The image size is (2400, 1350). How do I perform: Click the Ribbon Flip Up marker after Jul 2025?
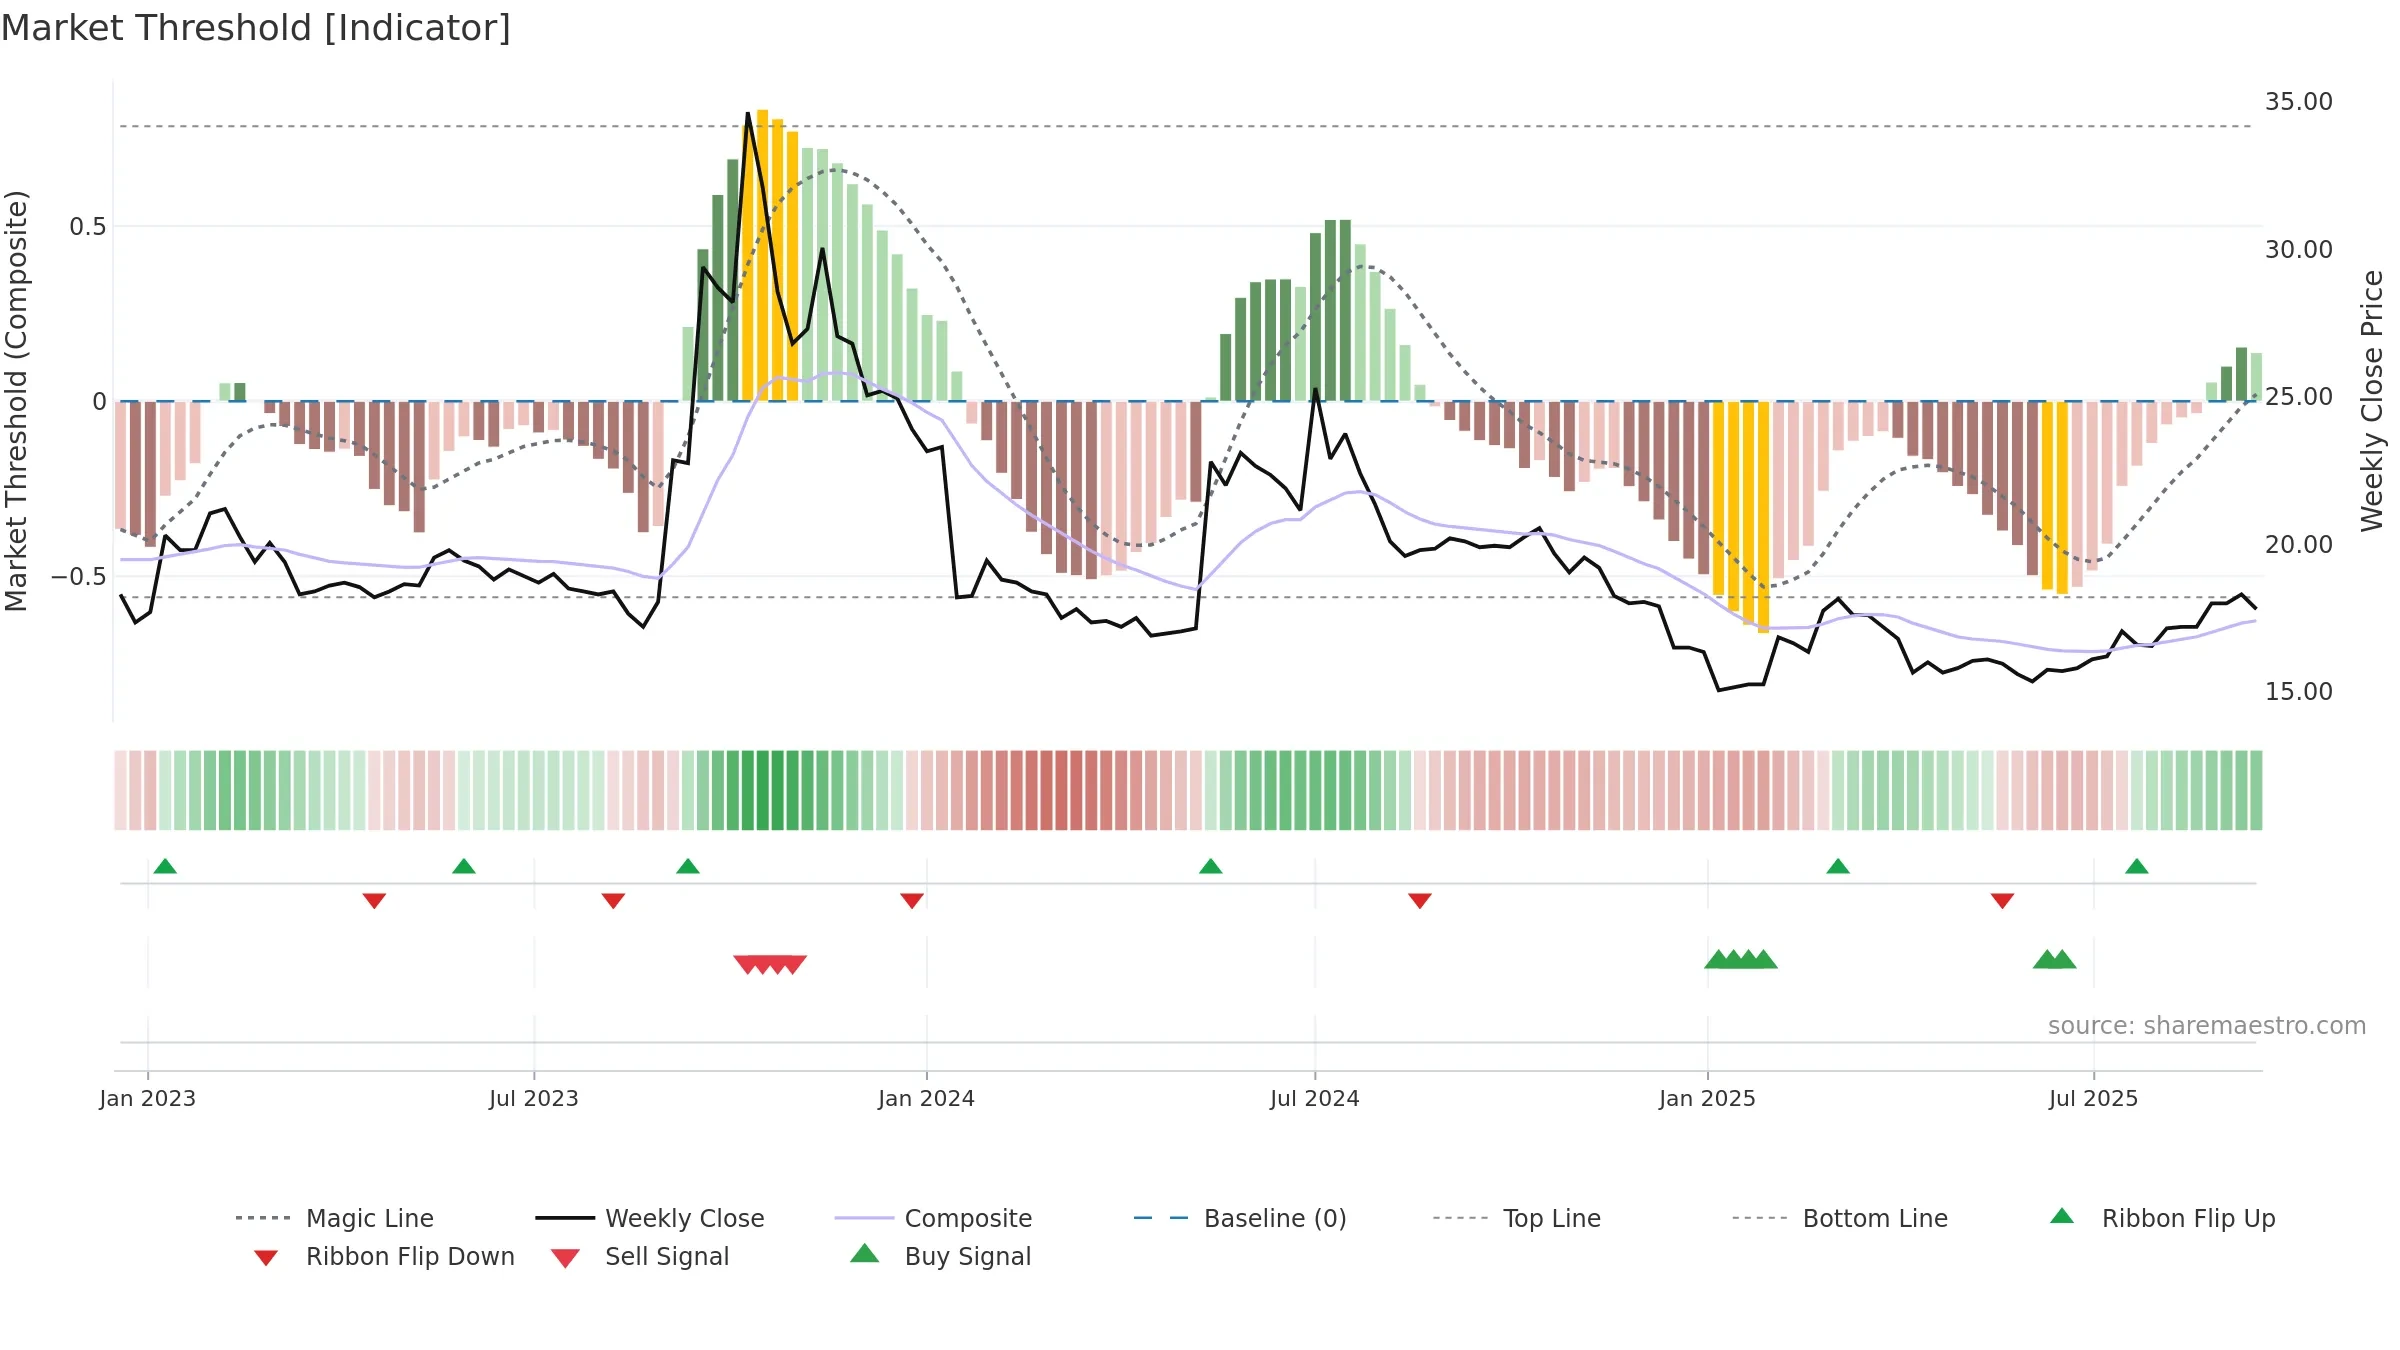2137,866
